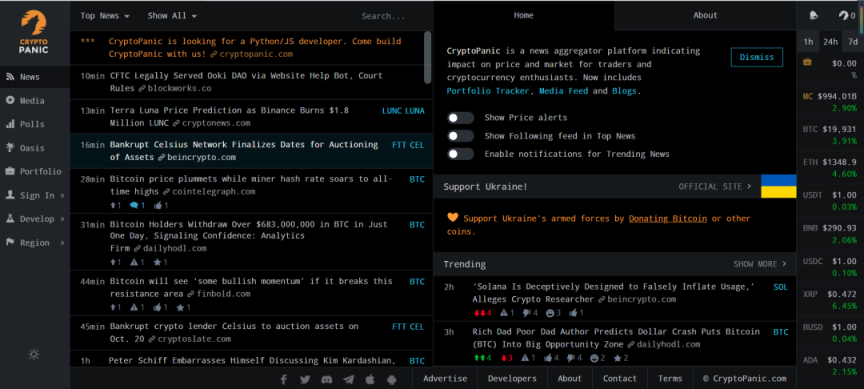Click the Search news field
The image size is (864, 389).
pos(384,16)
